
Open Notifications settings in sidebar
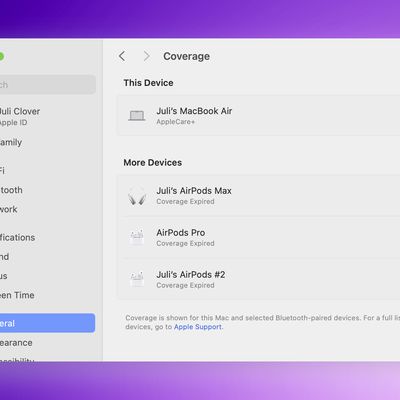17,237
